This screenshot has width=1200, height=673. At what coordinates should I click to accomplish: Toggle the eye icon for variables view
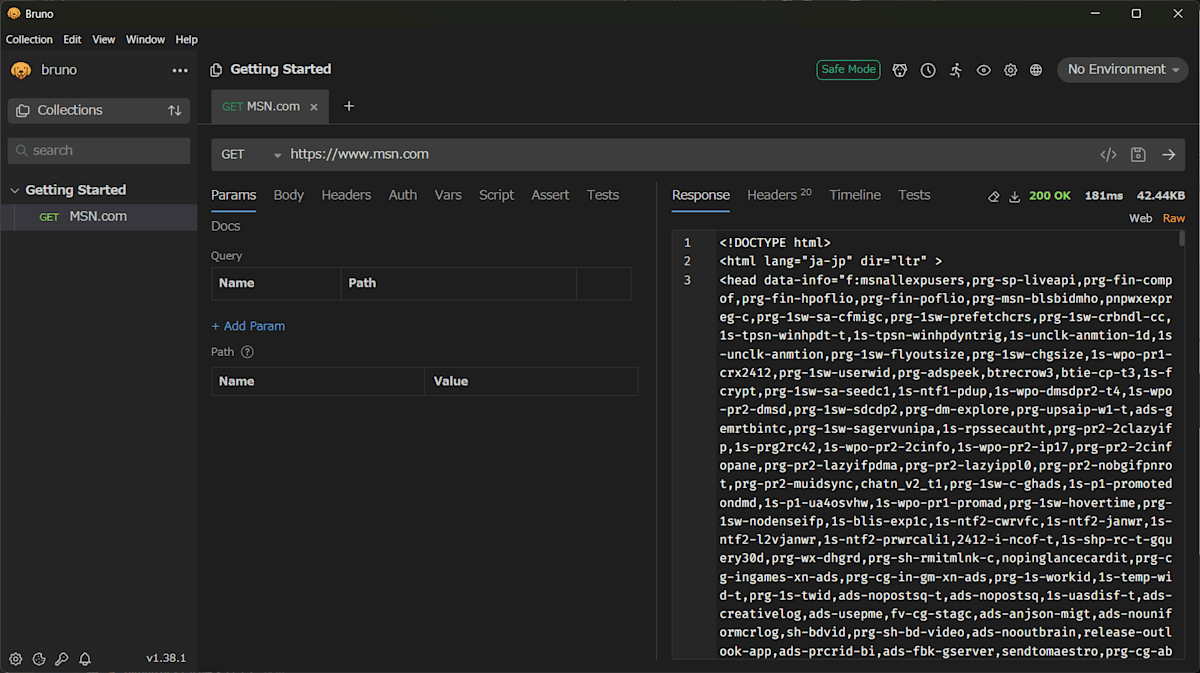pos(984,70)
